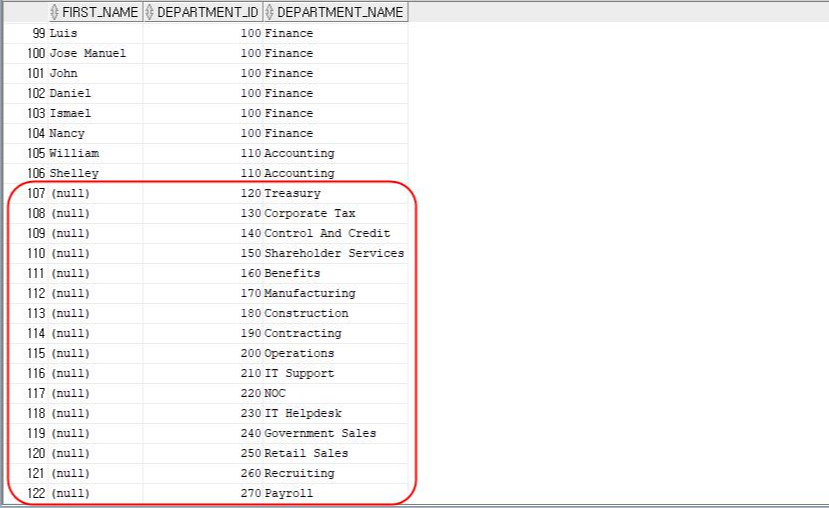This screenshot has height=508, width=829.
Task: Select the 'Construction' cell
Action: pos(335,313)
